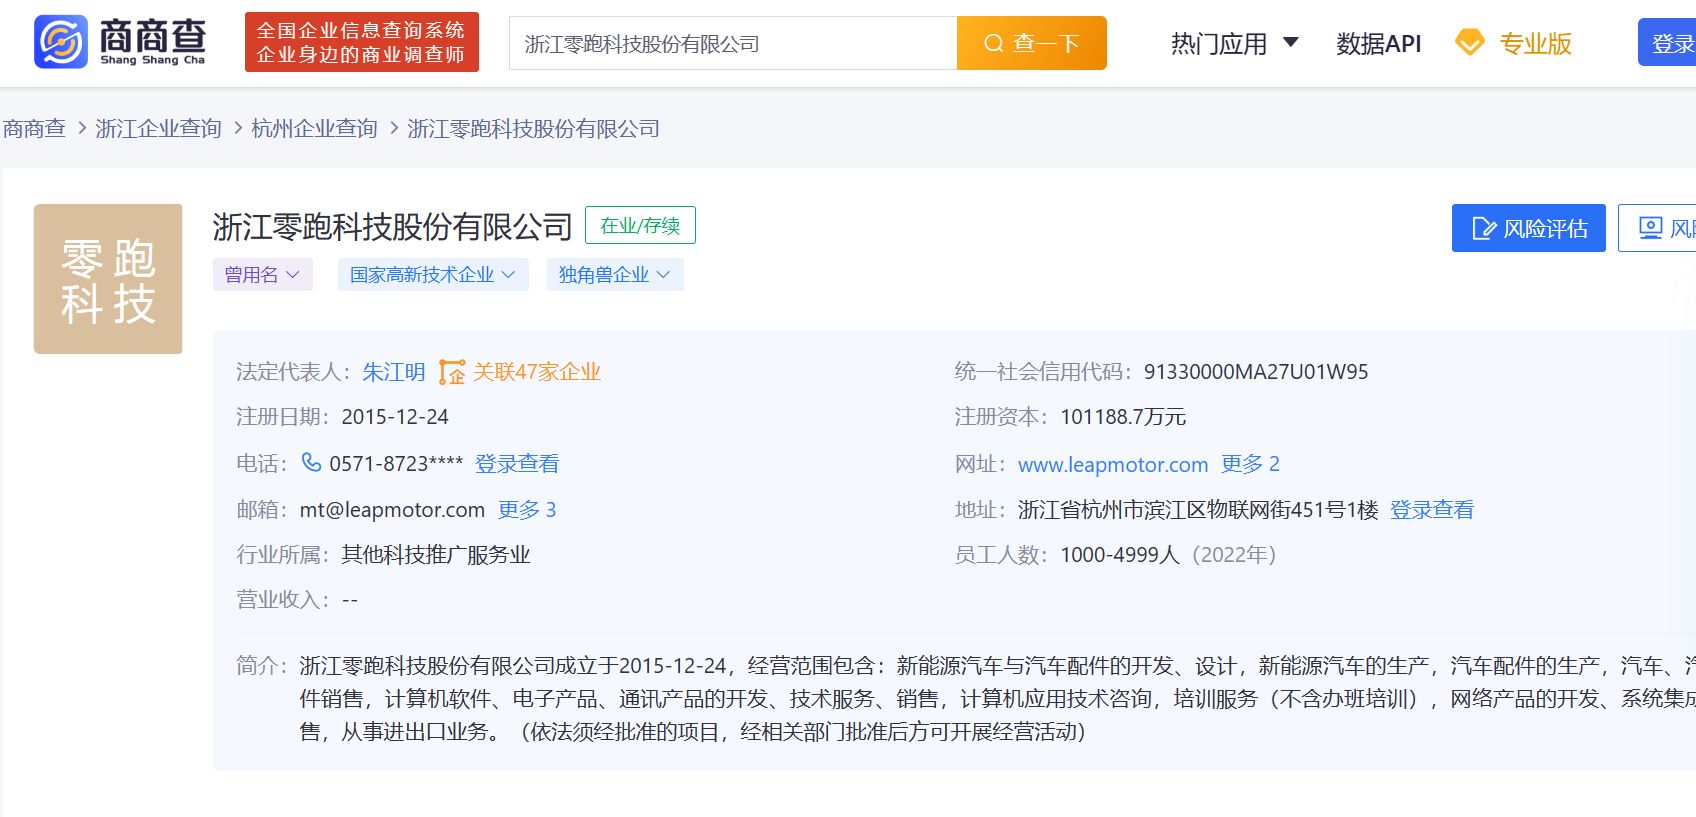
Task: Click the diamond icon beside 专业版
Action: click(x=1469, y=43)
